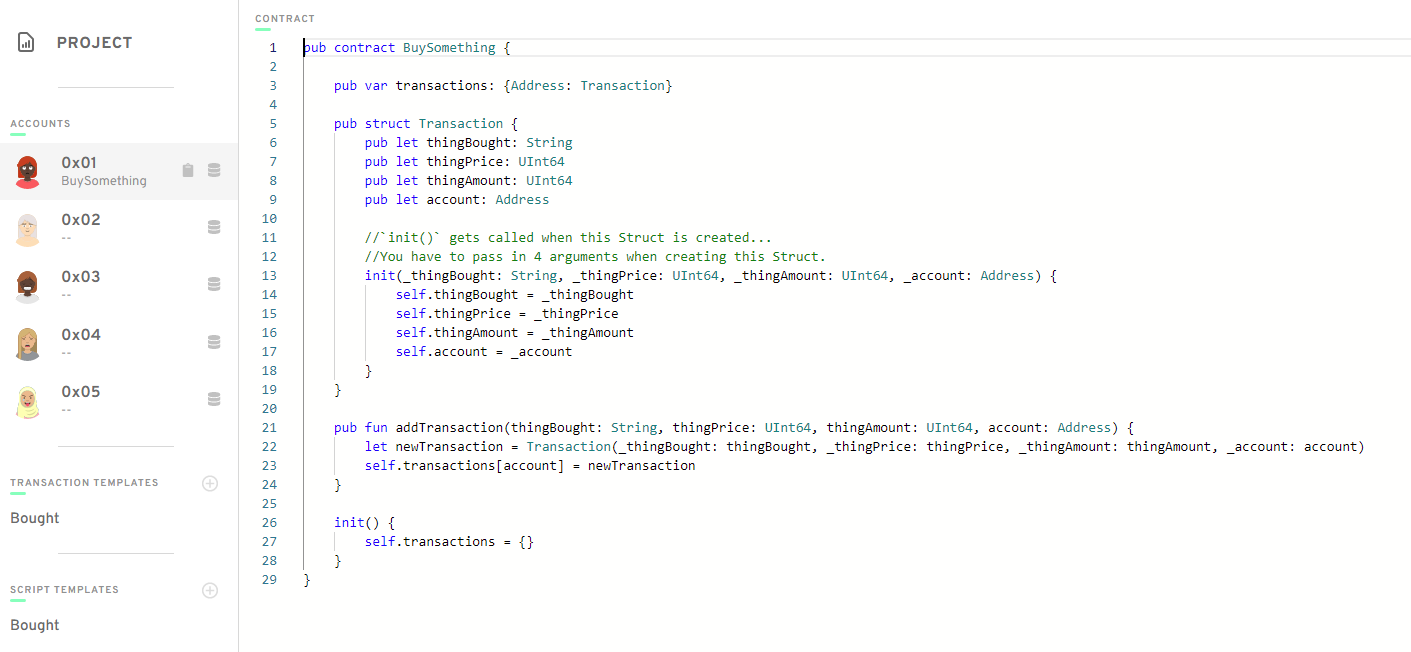
Task: Click the 0x02 account avatar
Action: [x=28, y=229]
